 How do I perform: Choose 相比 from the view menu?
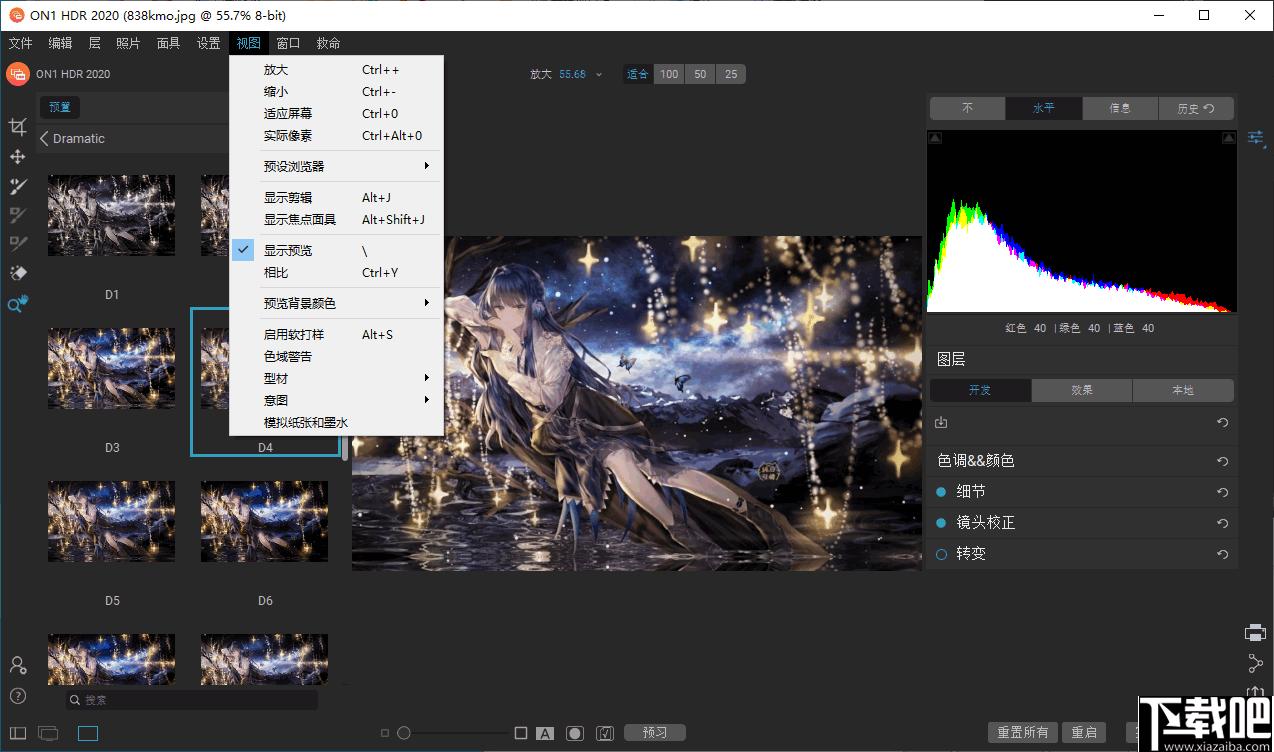pyautogui.click(x=336, y=273)
